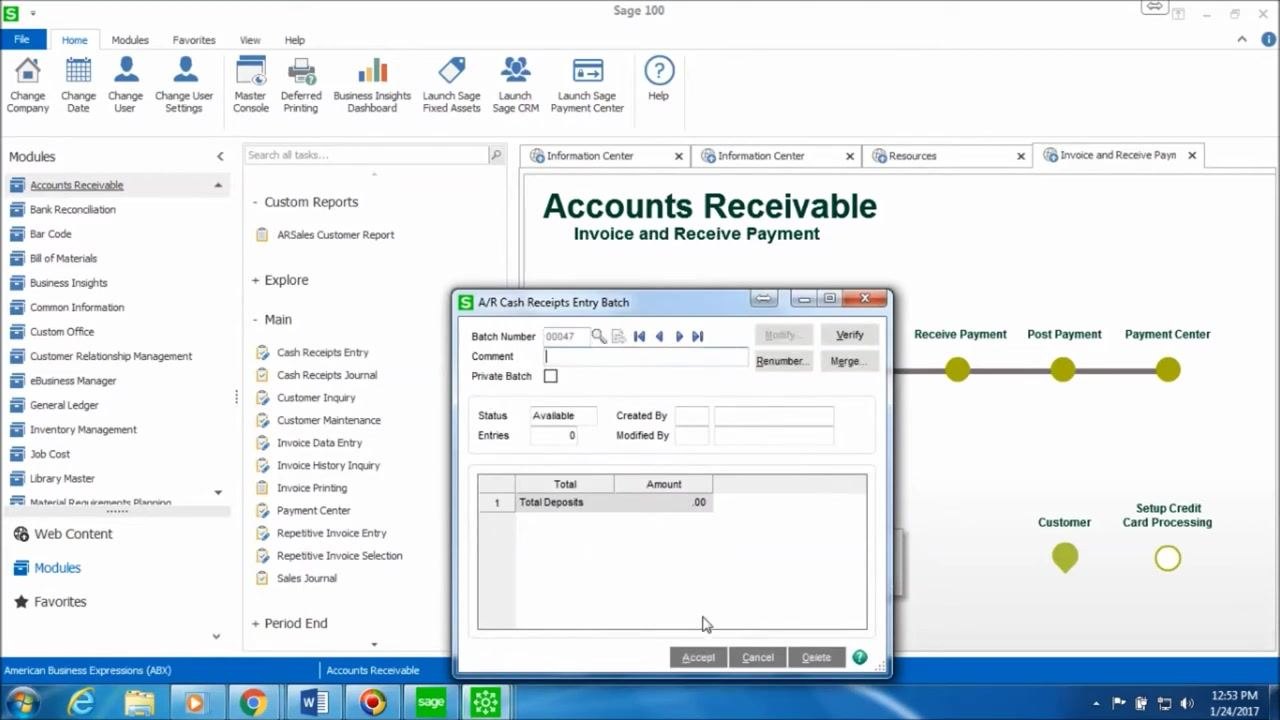This screenshot has height=720, width=1280.
Task: Click the Comment input field
Action: [x=646, y=356]
